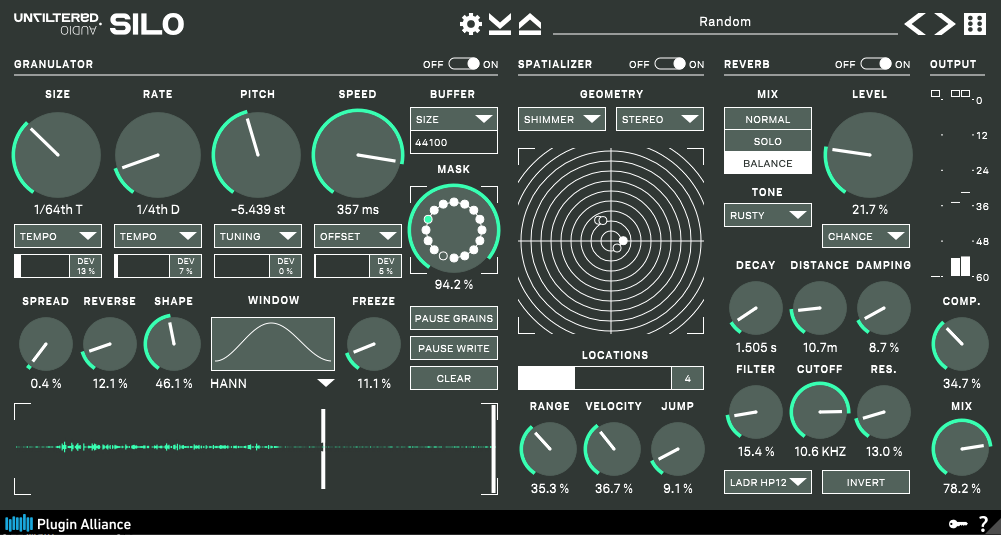
Task: Toggle the PAUSE WRITE button
Action: (x=454, y=348)
